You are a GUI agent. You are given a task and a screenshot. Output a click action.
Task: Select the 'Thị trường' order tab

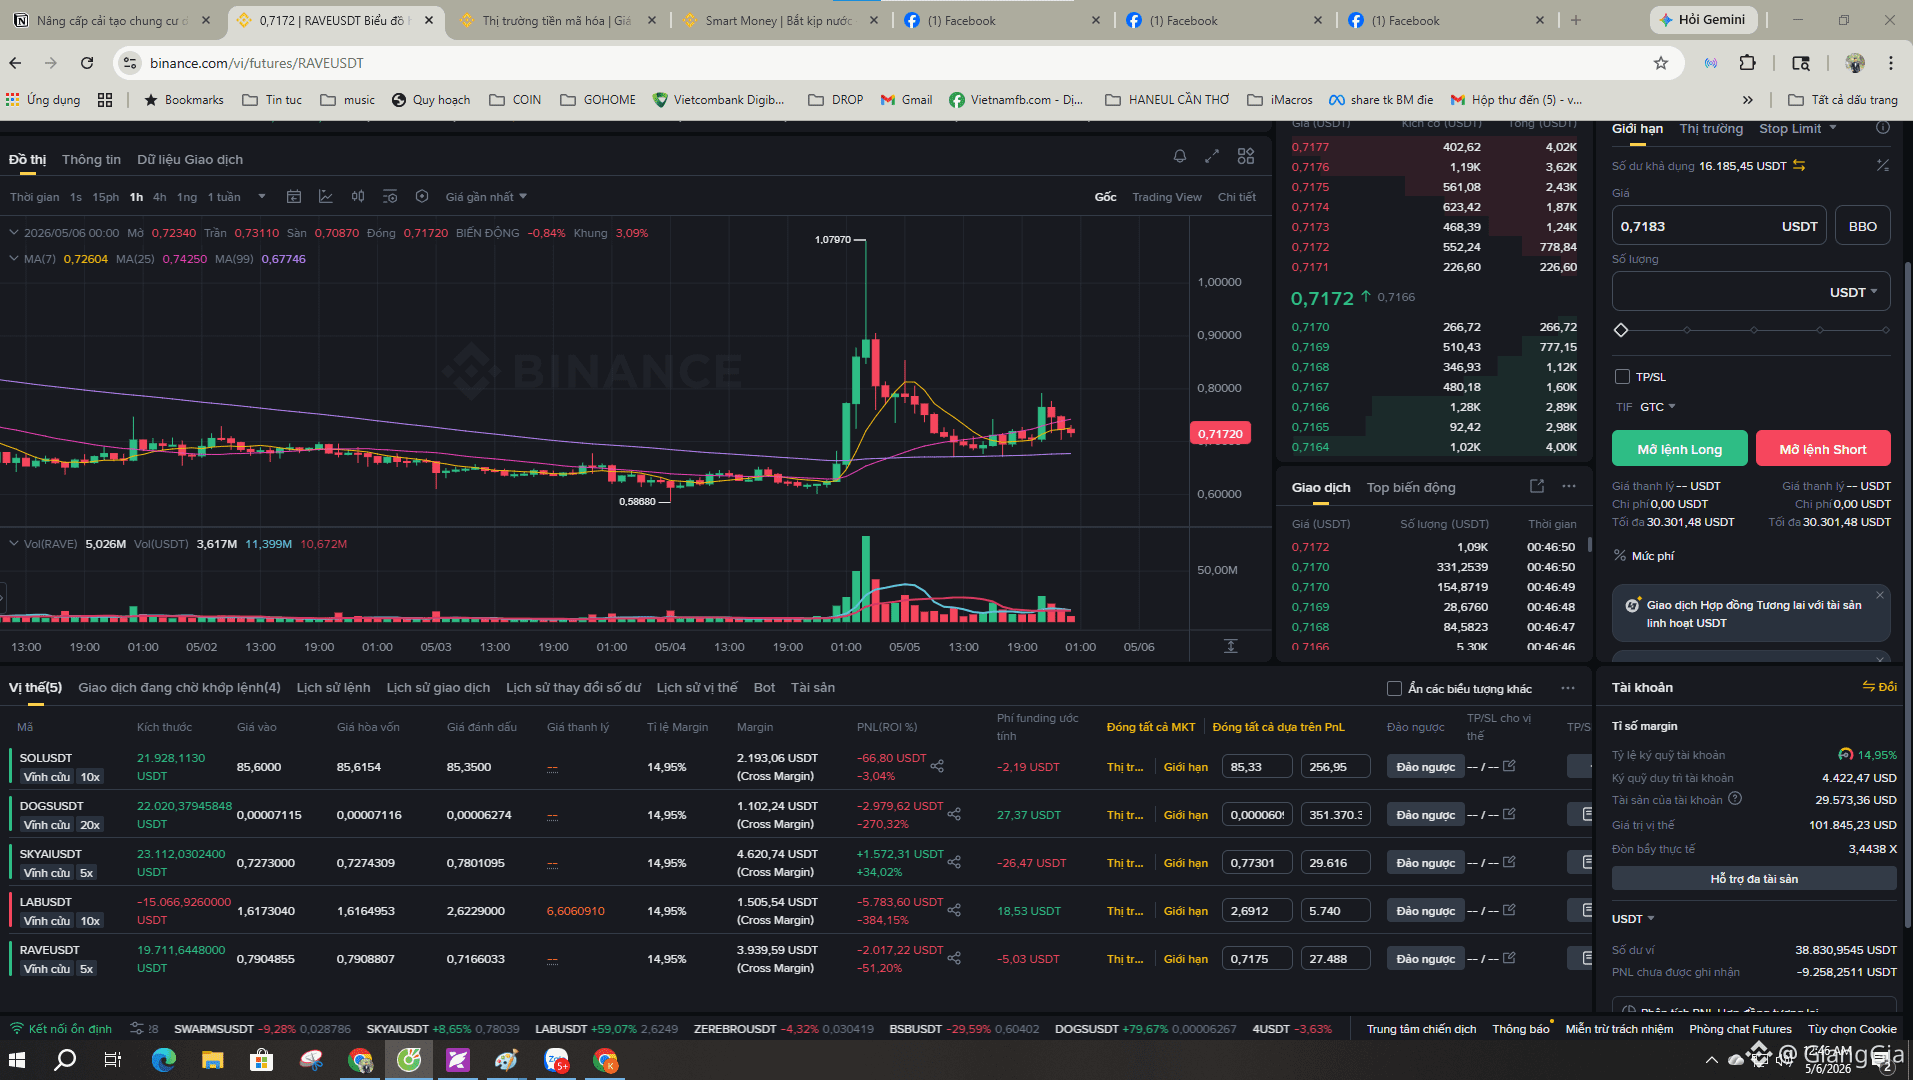point(1711,128)
